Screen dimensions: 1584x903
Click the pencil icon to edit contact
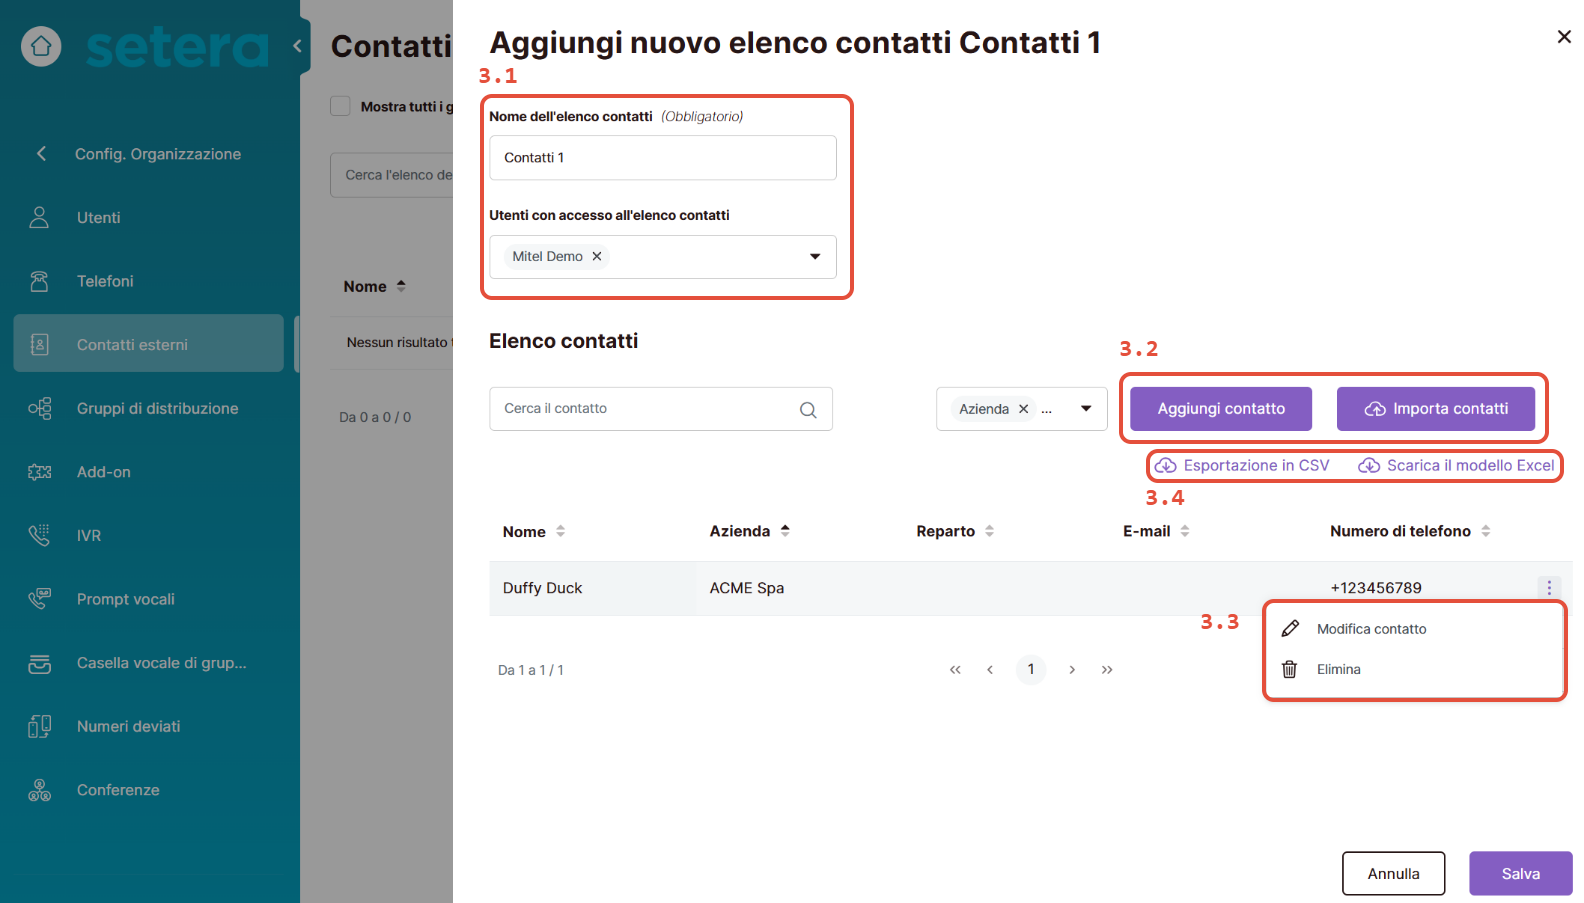(x=1290, y=629)
